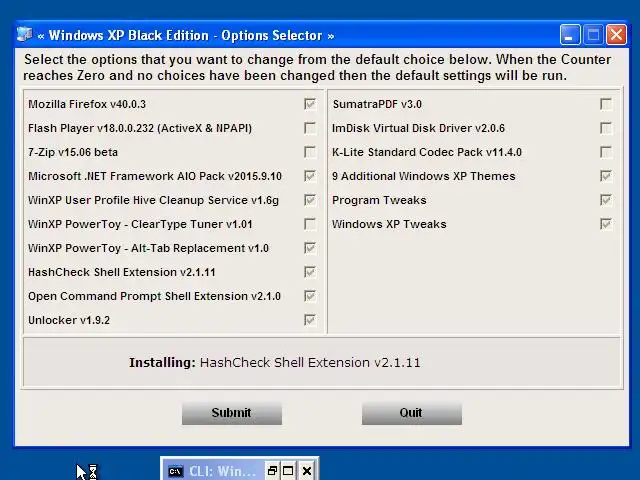Click 'K-Lite Standard Codec Pack v11.4.0' label
640x480 pixels.
427,152
